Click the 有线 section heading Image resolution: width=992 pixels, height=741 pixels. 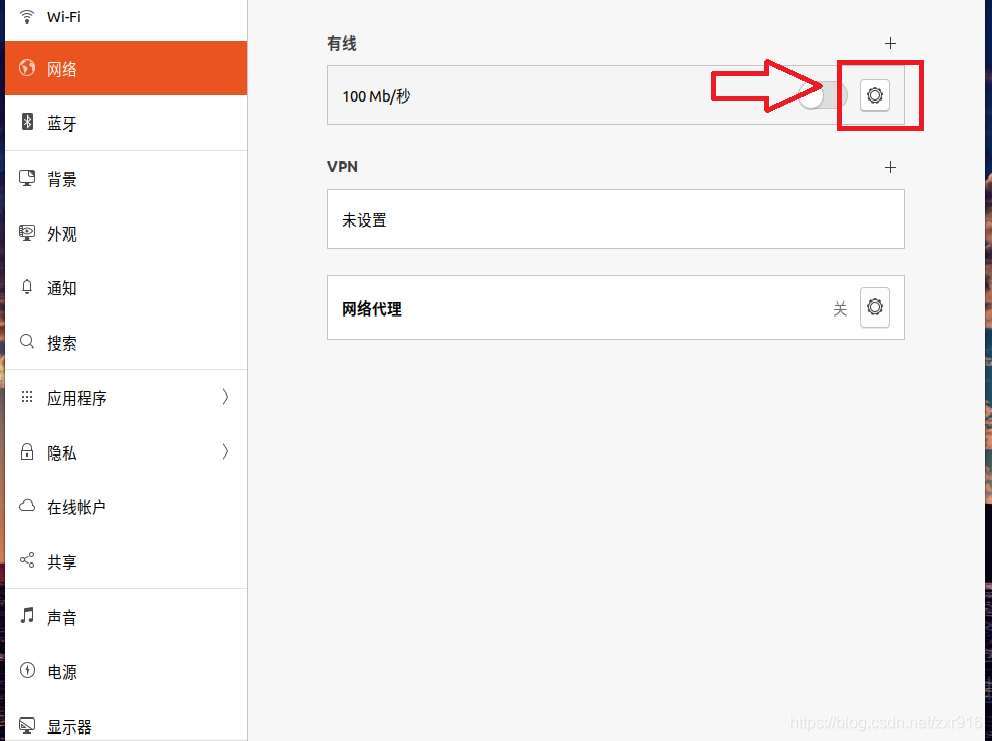(342, 43)
